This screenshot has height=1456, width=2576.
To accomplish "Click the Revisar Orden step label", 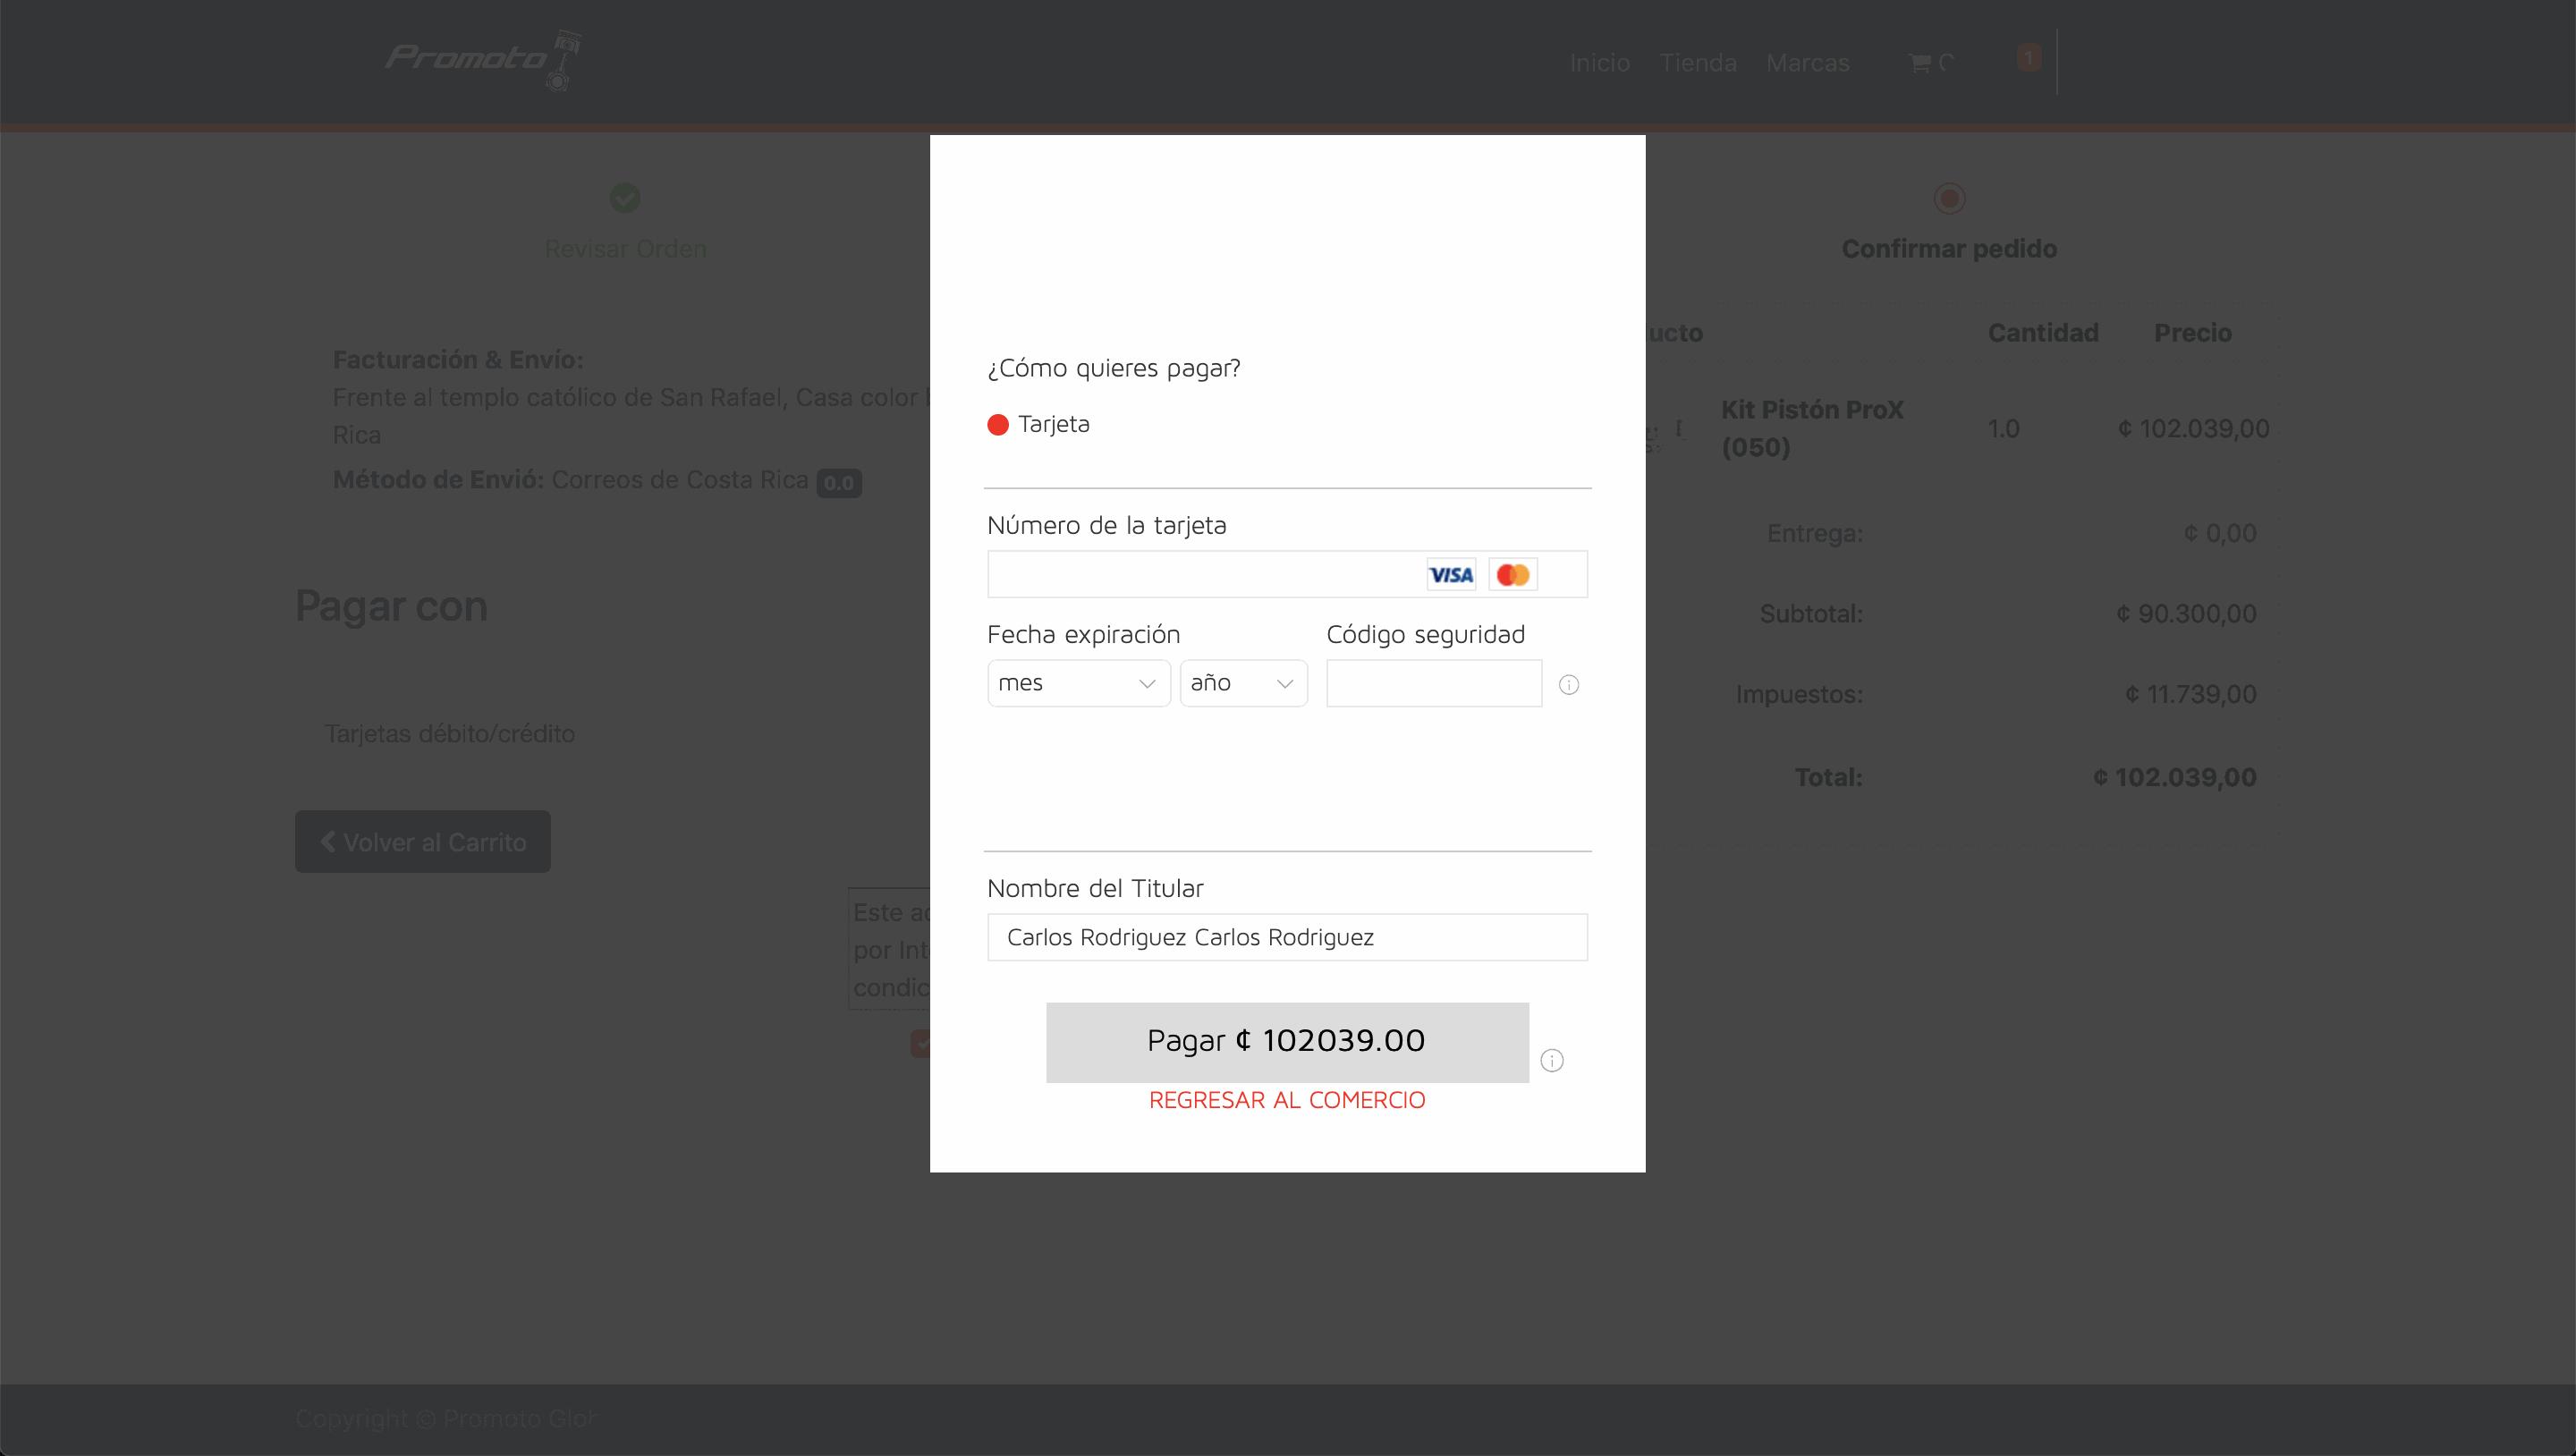I will click(625, 249).
